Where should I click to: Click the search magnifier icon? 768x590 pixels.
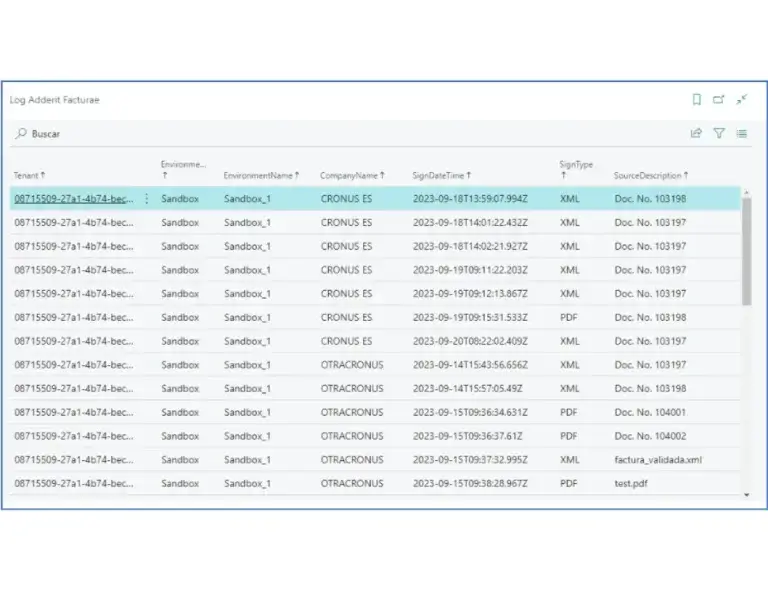tap(21, 133)
